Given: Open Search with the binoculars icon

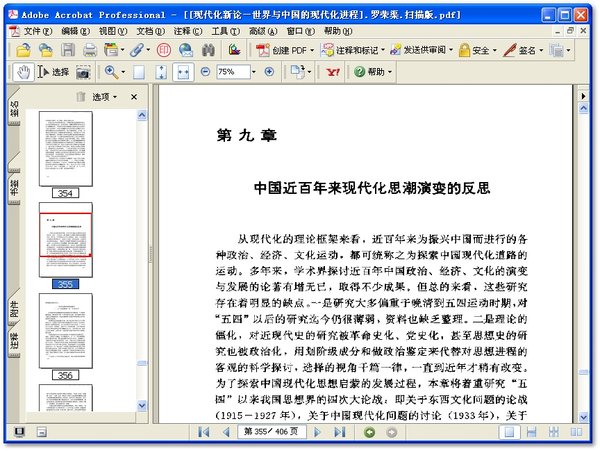Looking at the screenshot, I should pyautogui.click(x=209, y=50).
